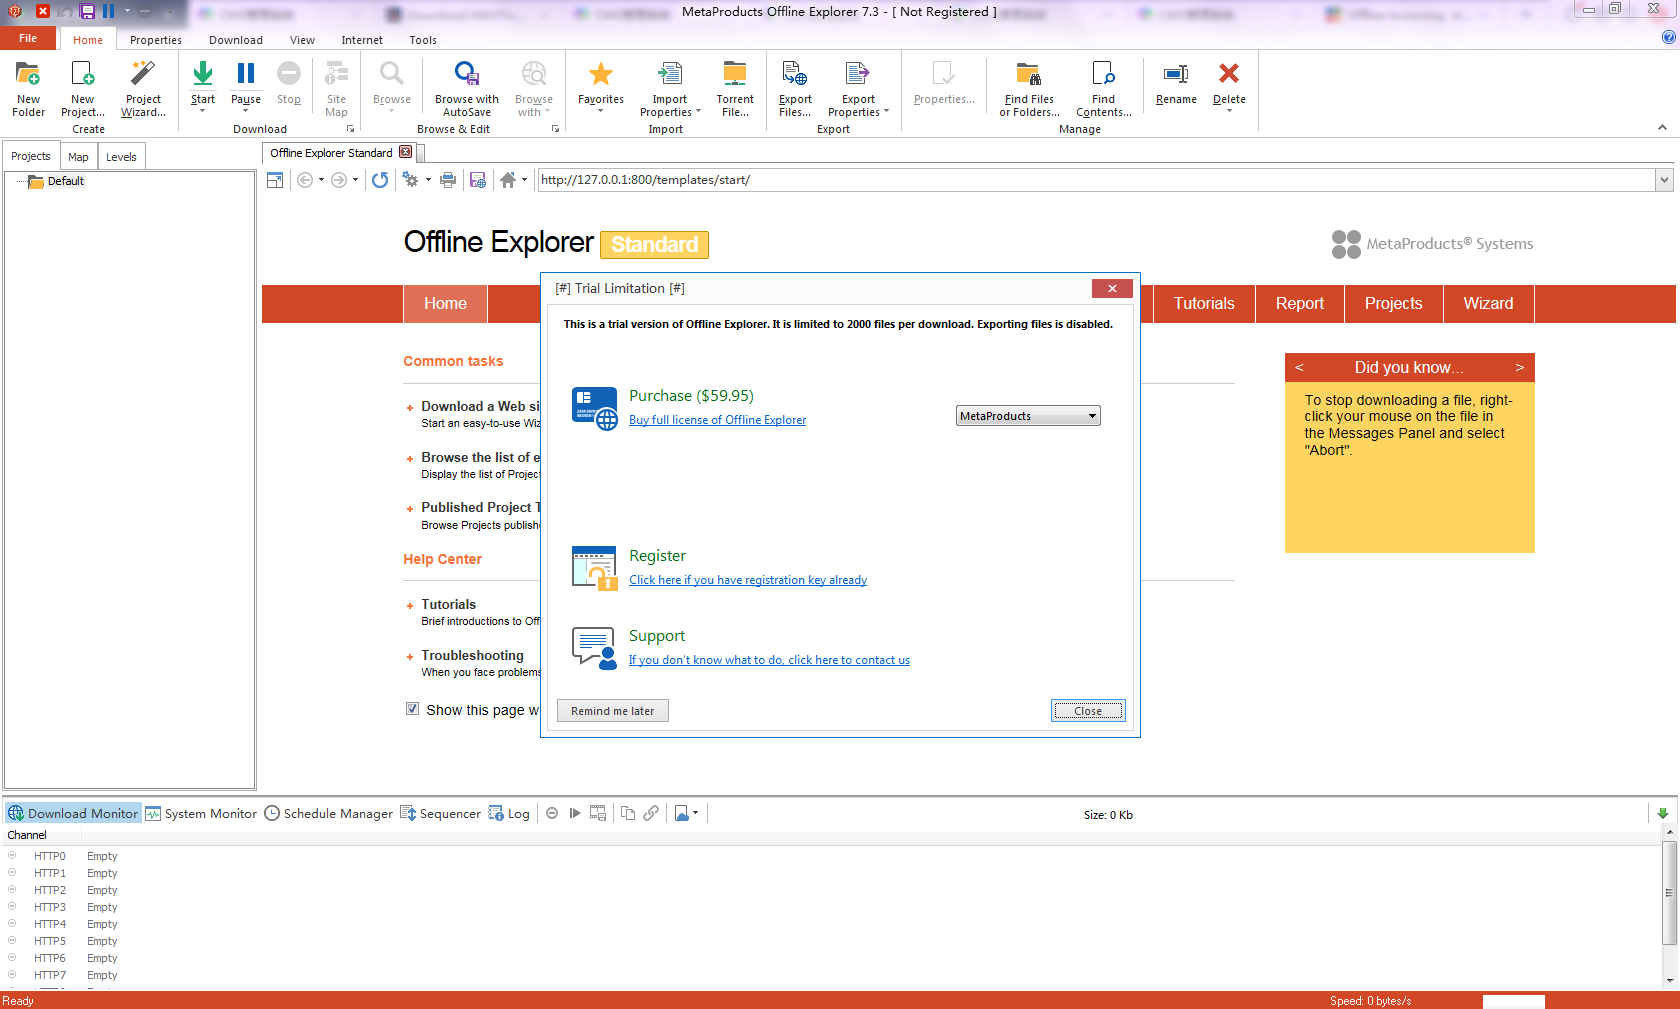Collapse the ribbon with the arrow

(x=1662, y=128)
